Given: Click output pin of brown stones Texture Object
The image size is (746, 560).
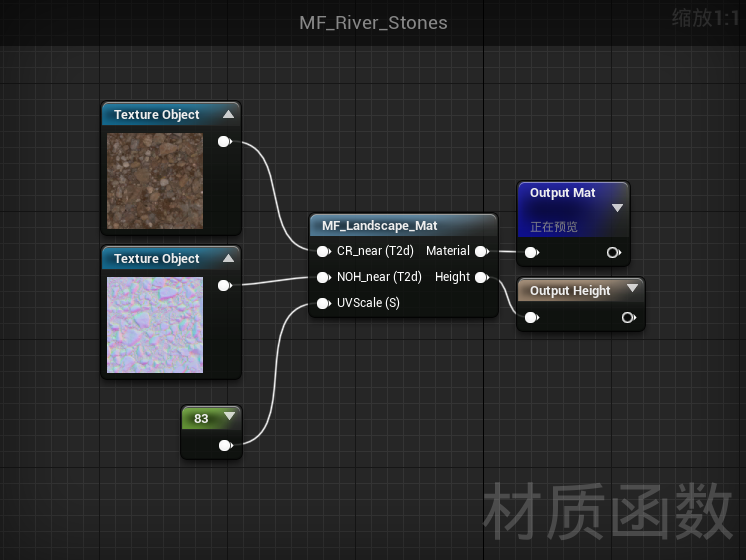Looking at the screenshot, I should tap(225, 141).
